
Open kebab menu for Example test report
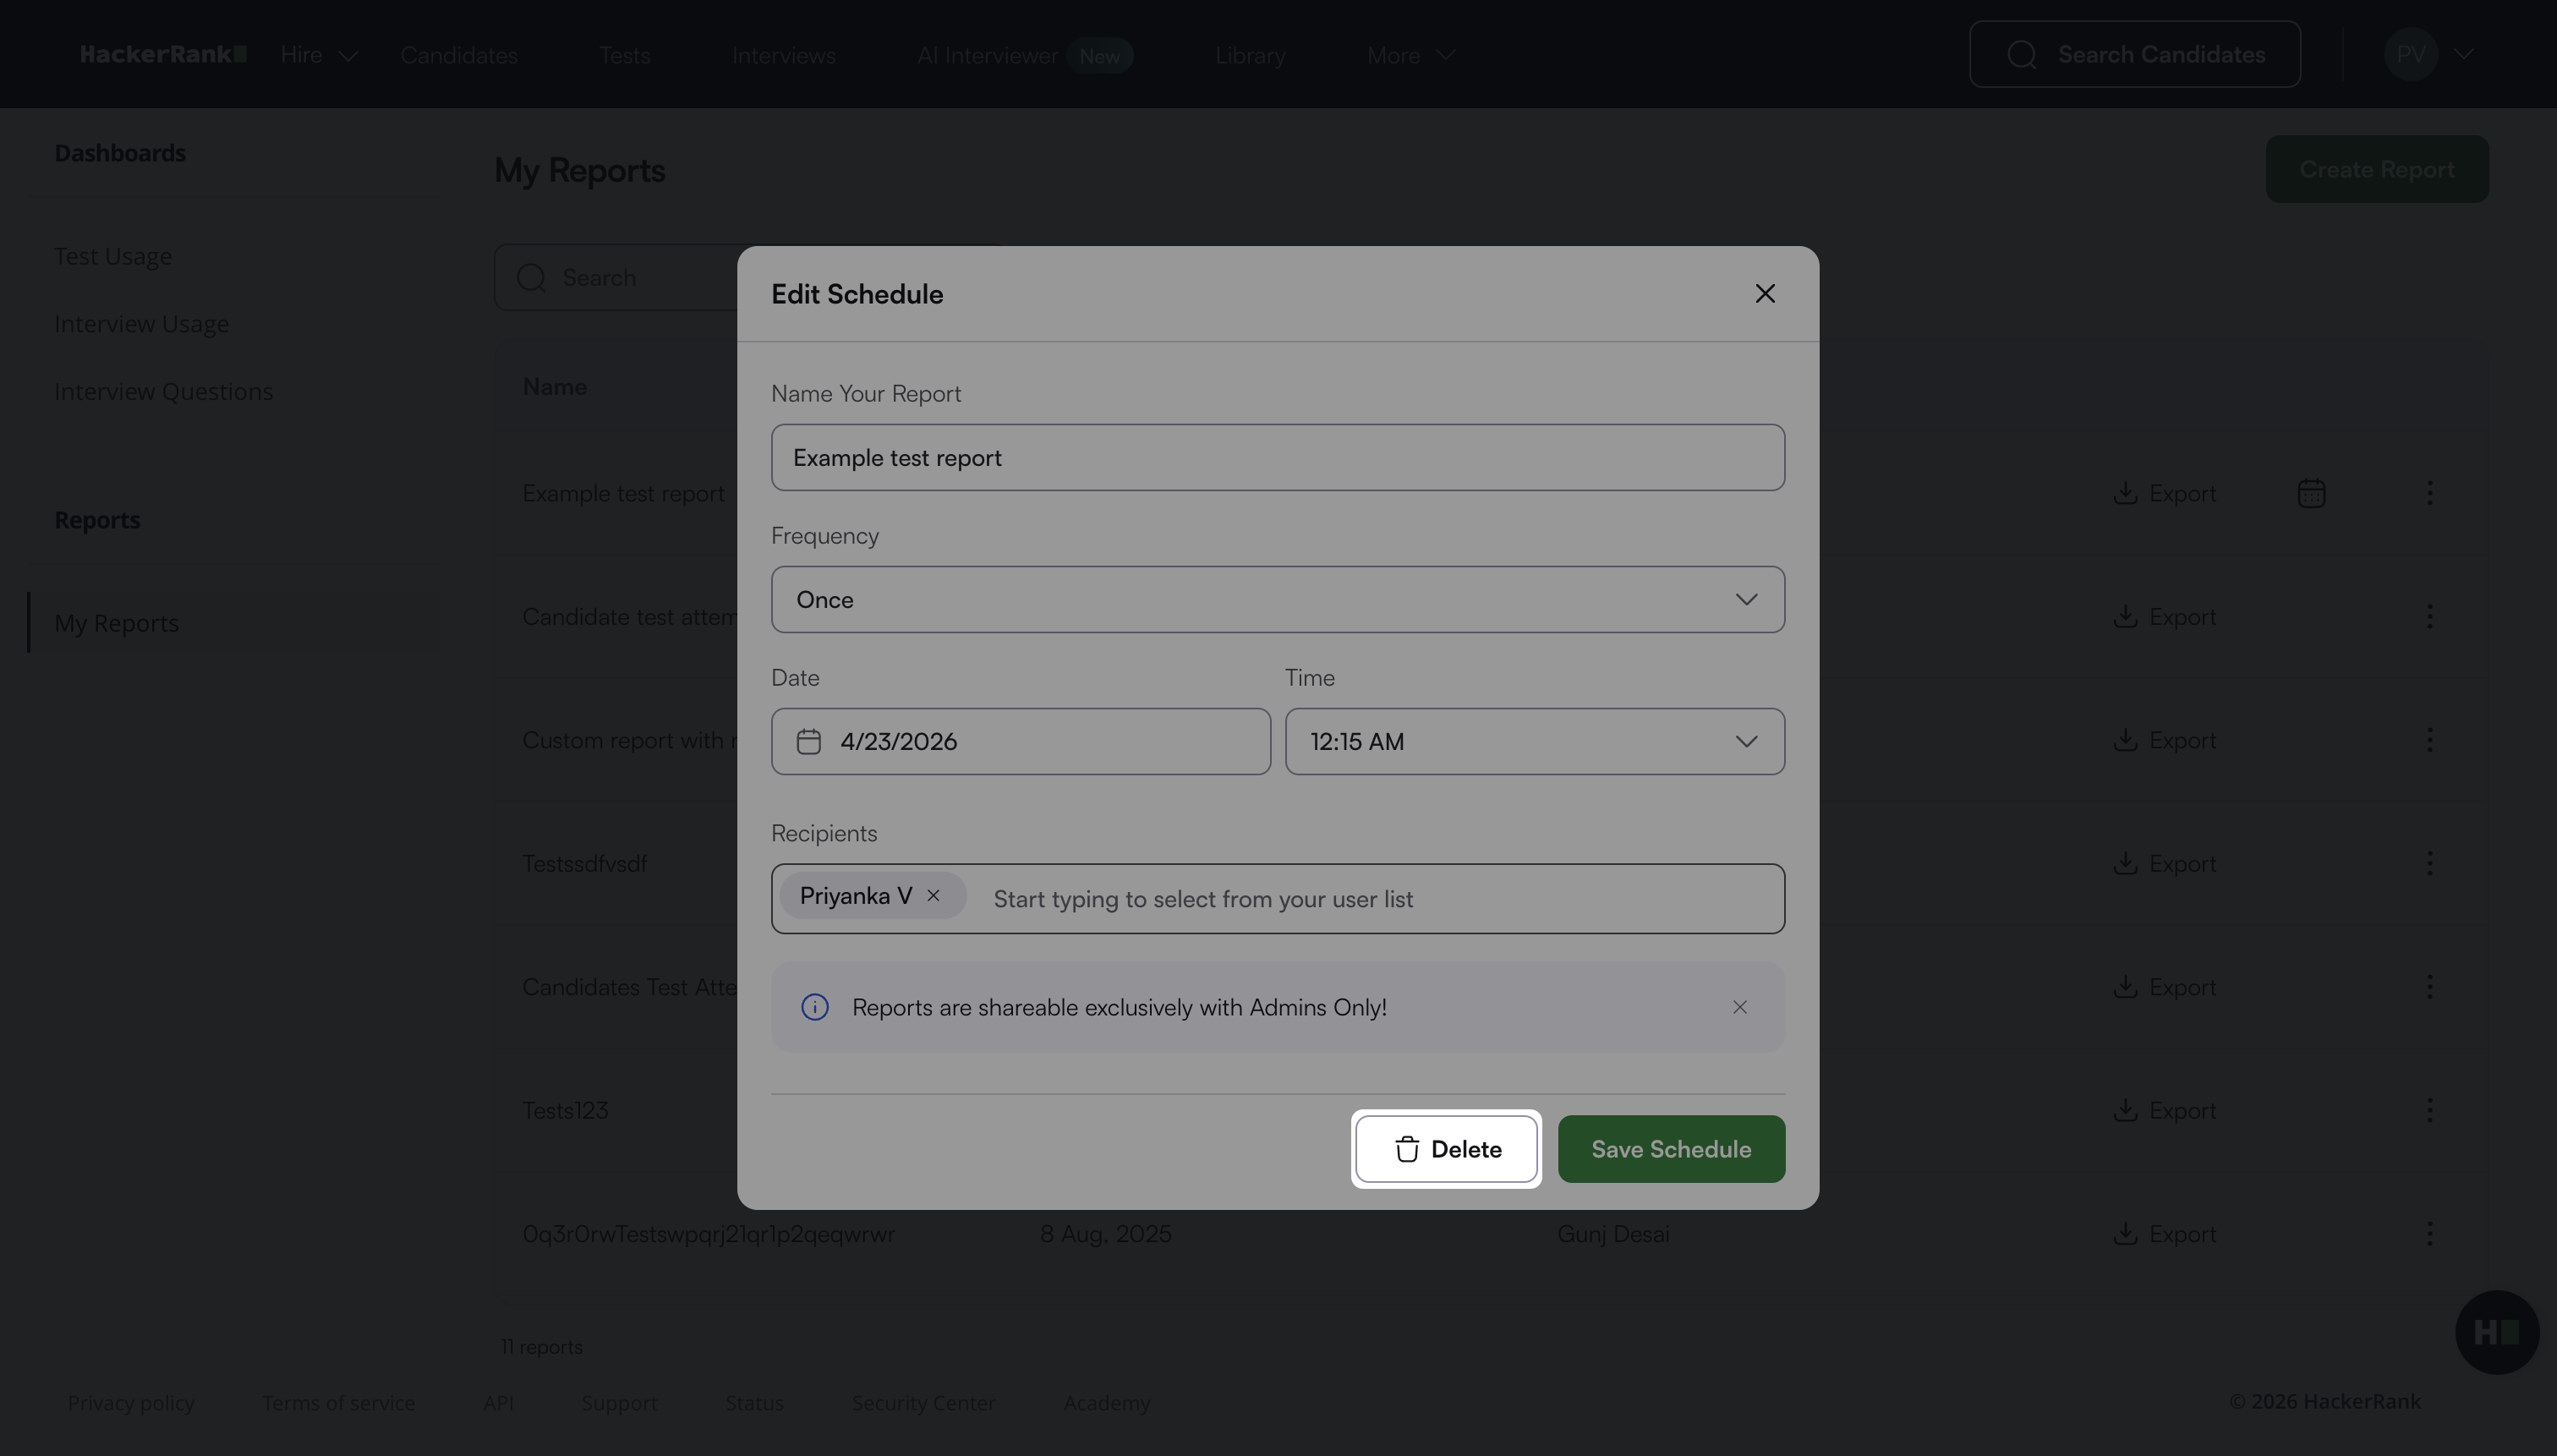(2430, 493)
